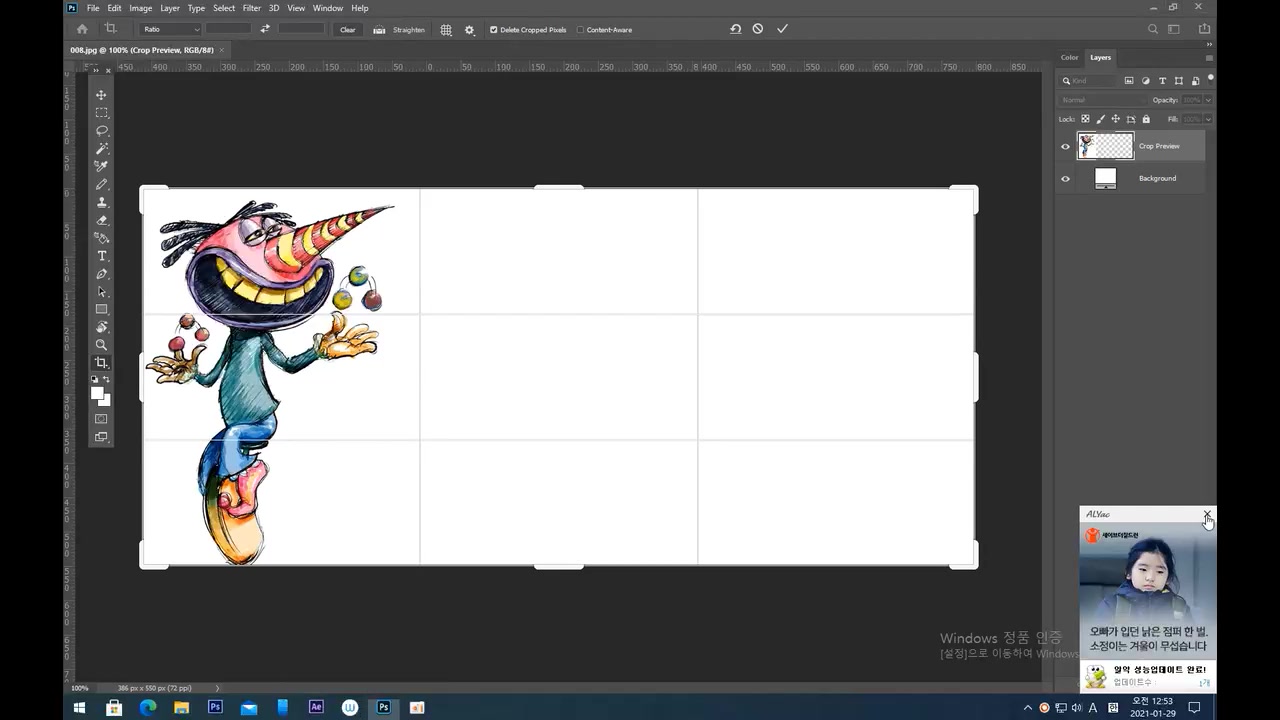Select the Lasso tool
The width and height of the screenshot is (1280, 720).
click(x=101, y=131)
